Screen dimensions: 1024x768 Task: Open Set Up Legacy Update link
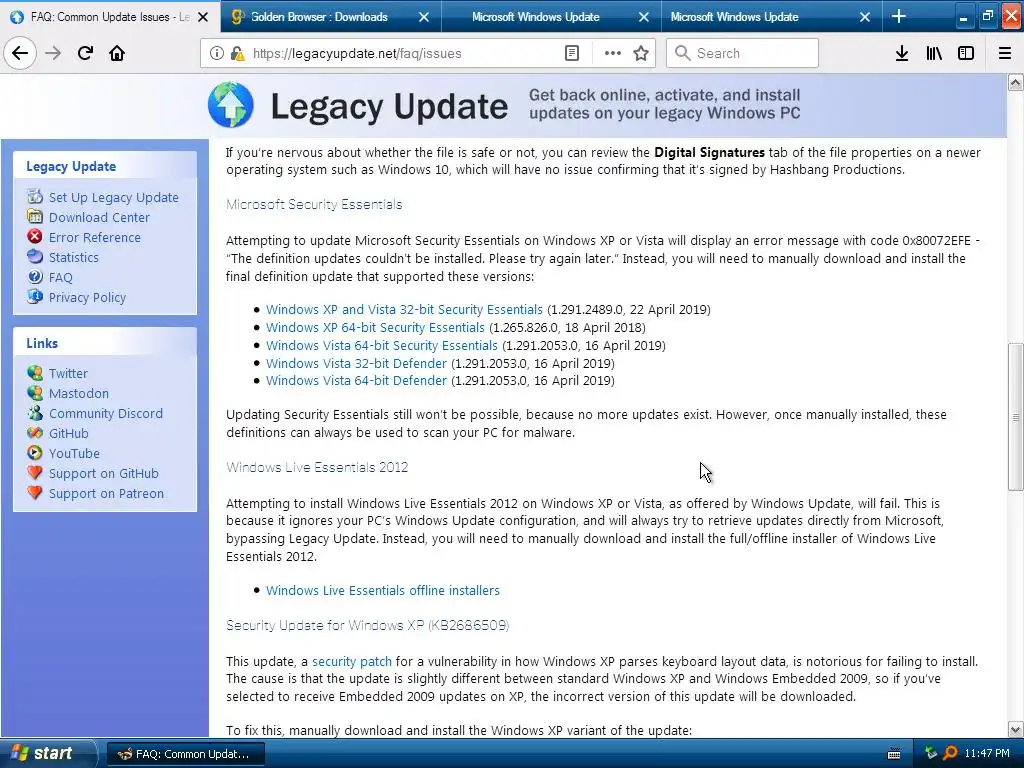(x=114, y=197)
